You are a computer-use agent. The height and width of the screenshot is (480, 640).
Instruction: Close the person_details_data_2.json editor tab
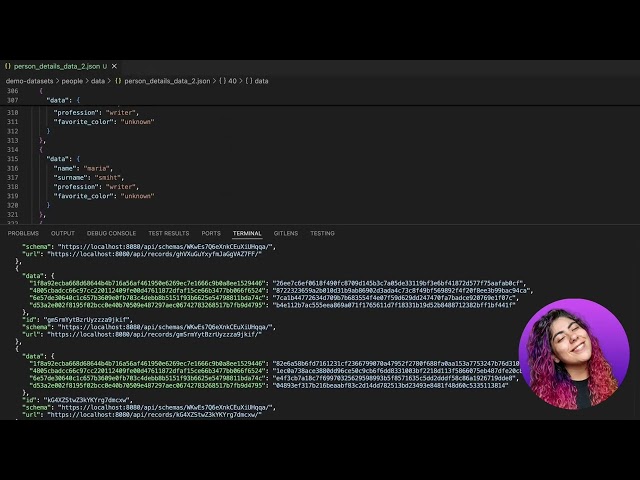coord(114,66)
